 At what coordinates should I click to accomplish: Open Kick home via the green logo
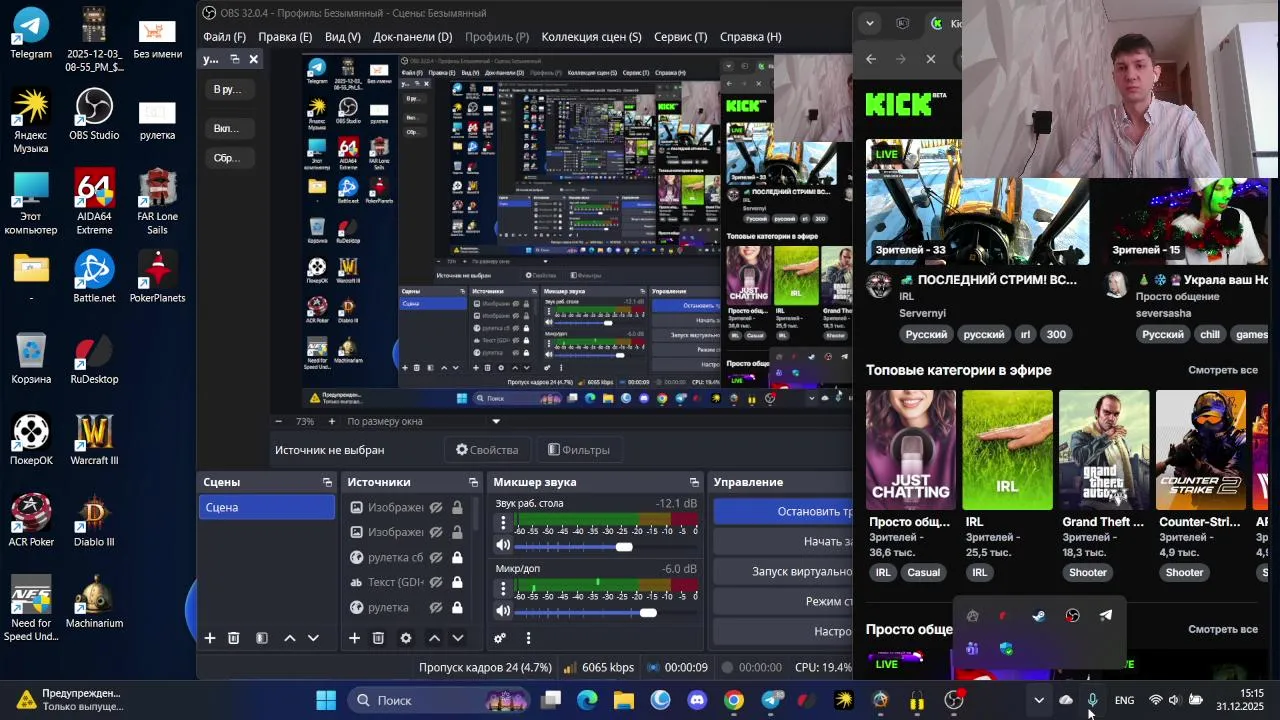click(899, 104)
